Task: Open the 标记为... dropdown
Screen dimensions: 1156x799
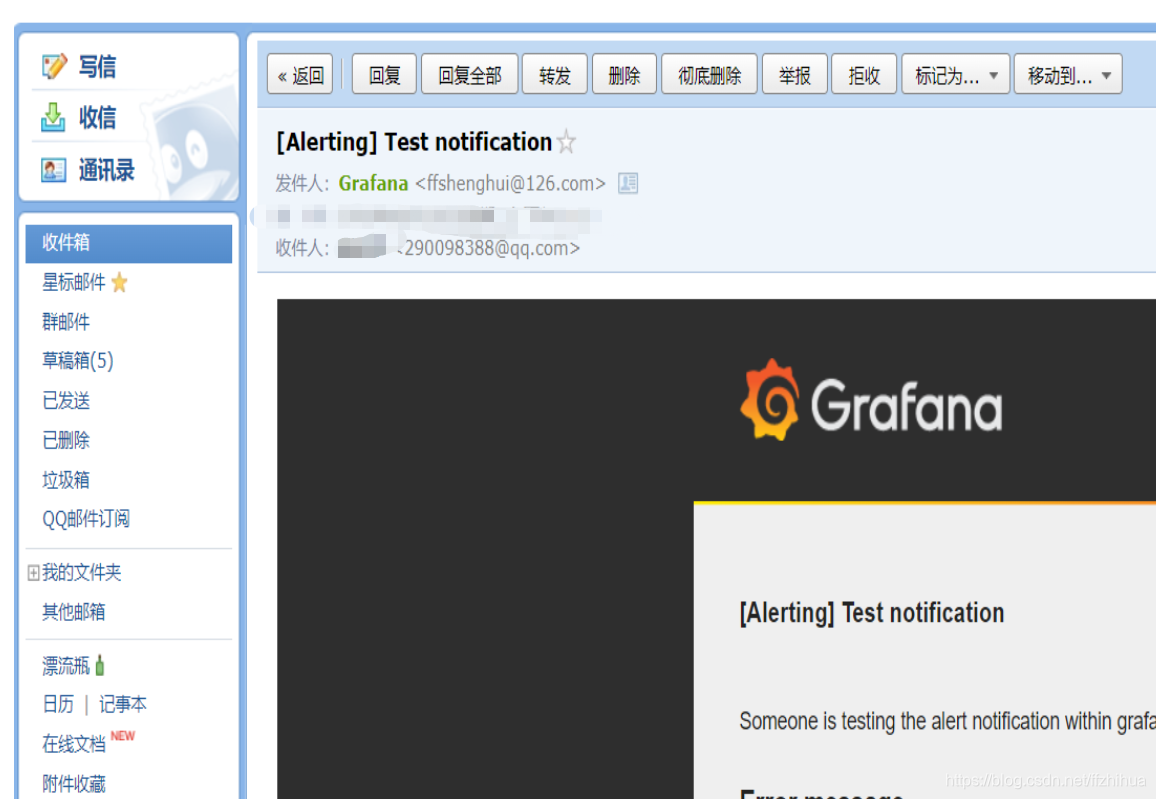Action: point(956,74)
